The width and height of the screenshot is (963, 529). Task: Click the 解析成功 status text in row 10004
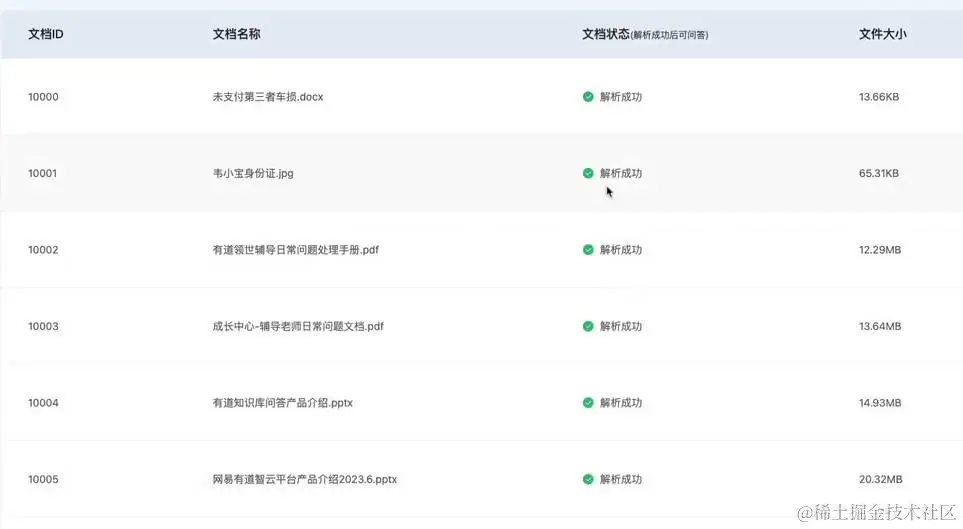click(x=621, y=402)
